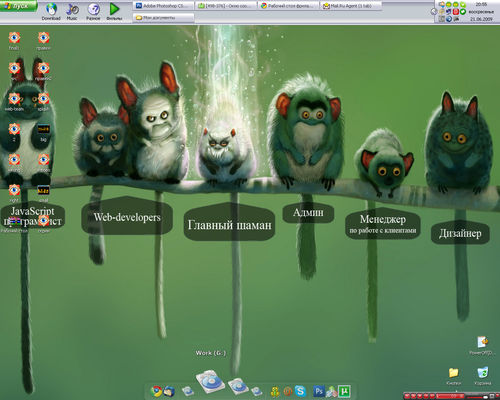
Task: Open the large Work (G:) drive in dock
Action: tap(210, 381)
